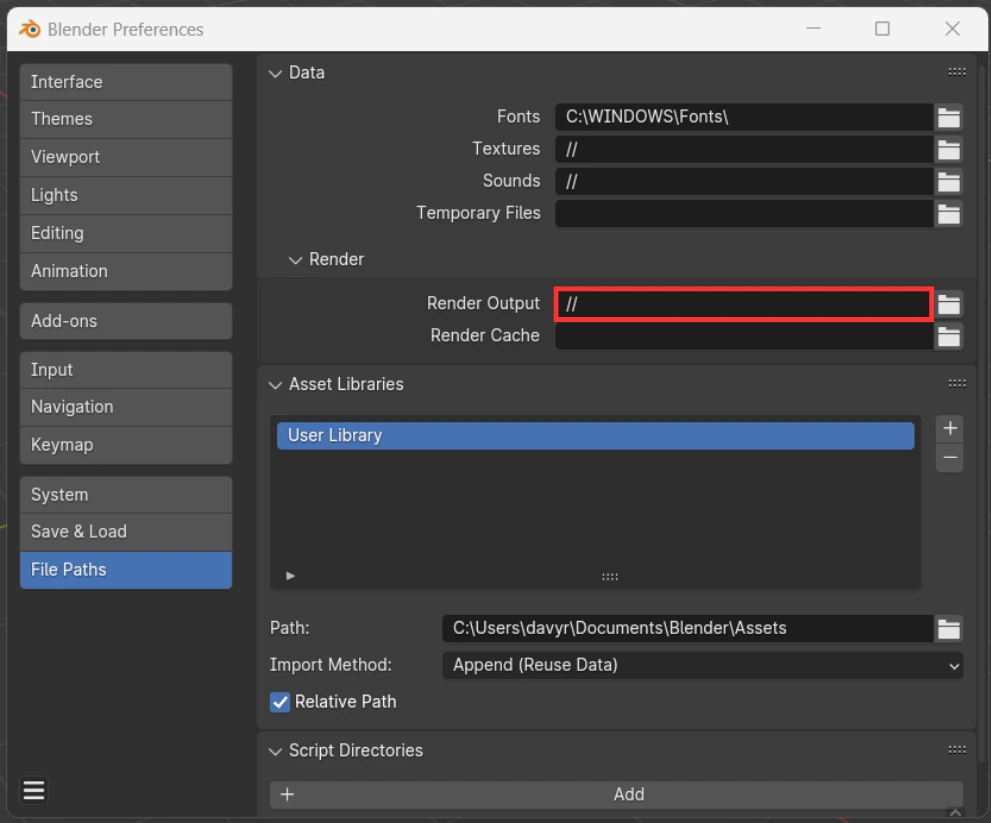The image size is (991, 823).
Task: Click Data panel drag grip dots
Action: [x=957, y=72]
